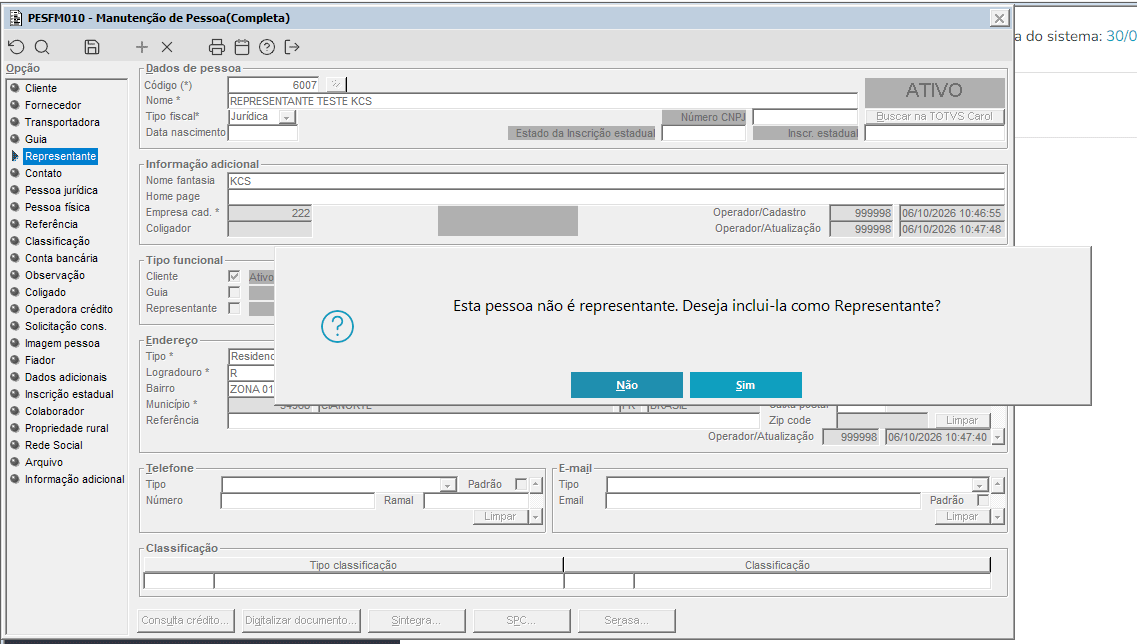
Task: Open the dropdown beside Endereço update timestamp
Action: (x=998, y=437)
